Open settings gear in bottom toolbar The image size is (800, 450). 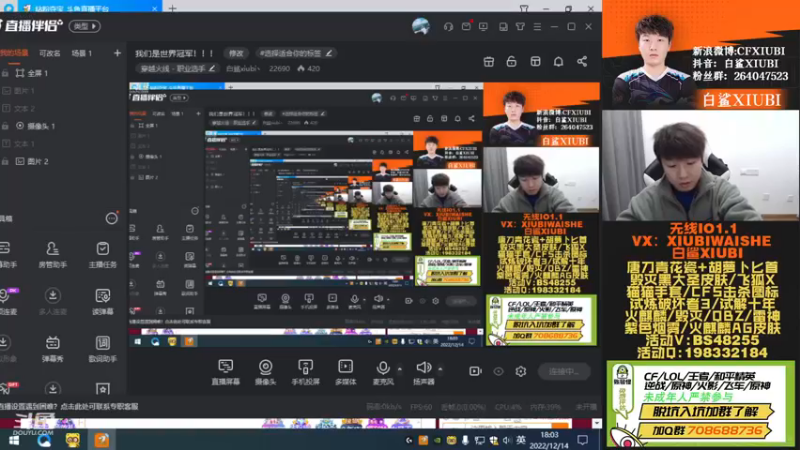click(520, 371)
